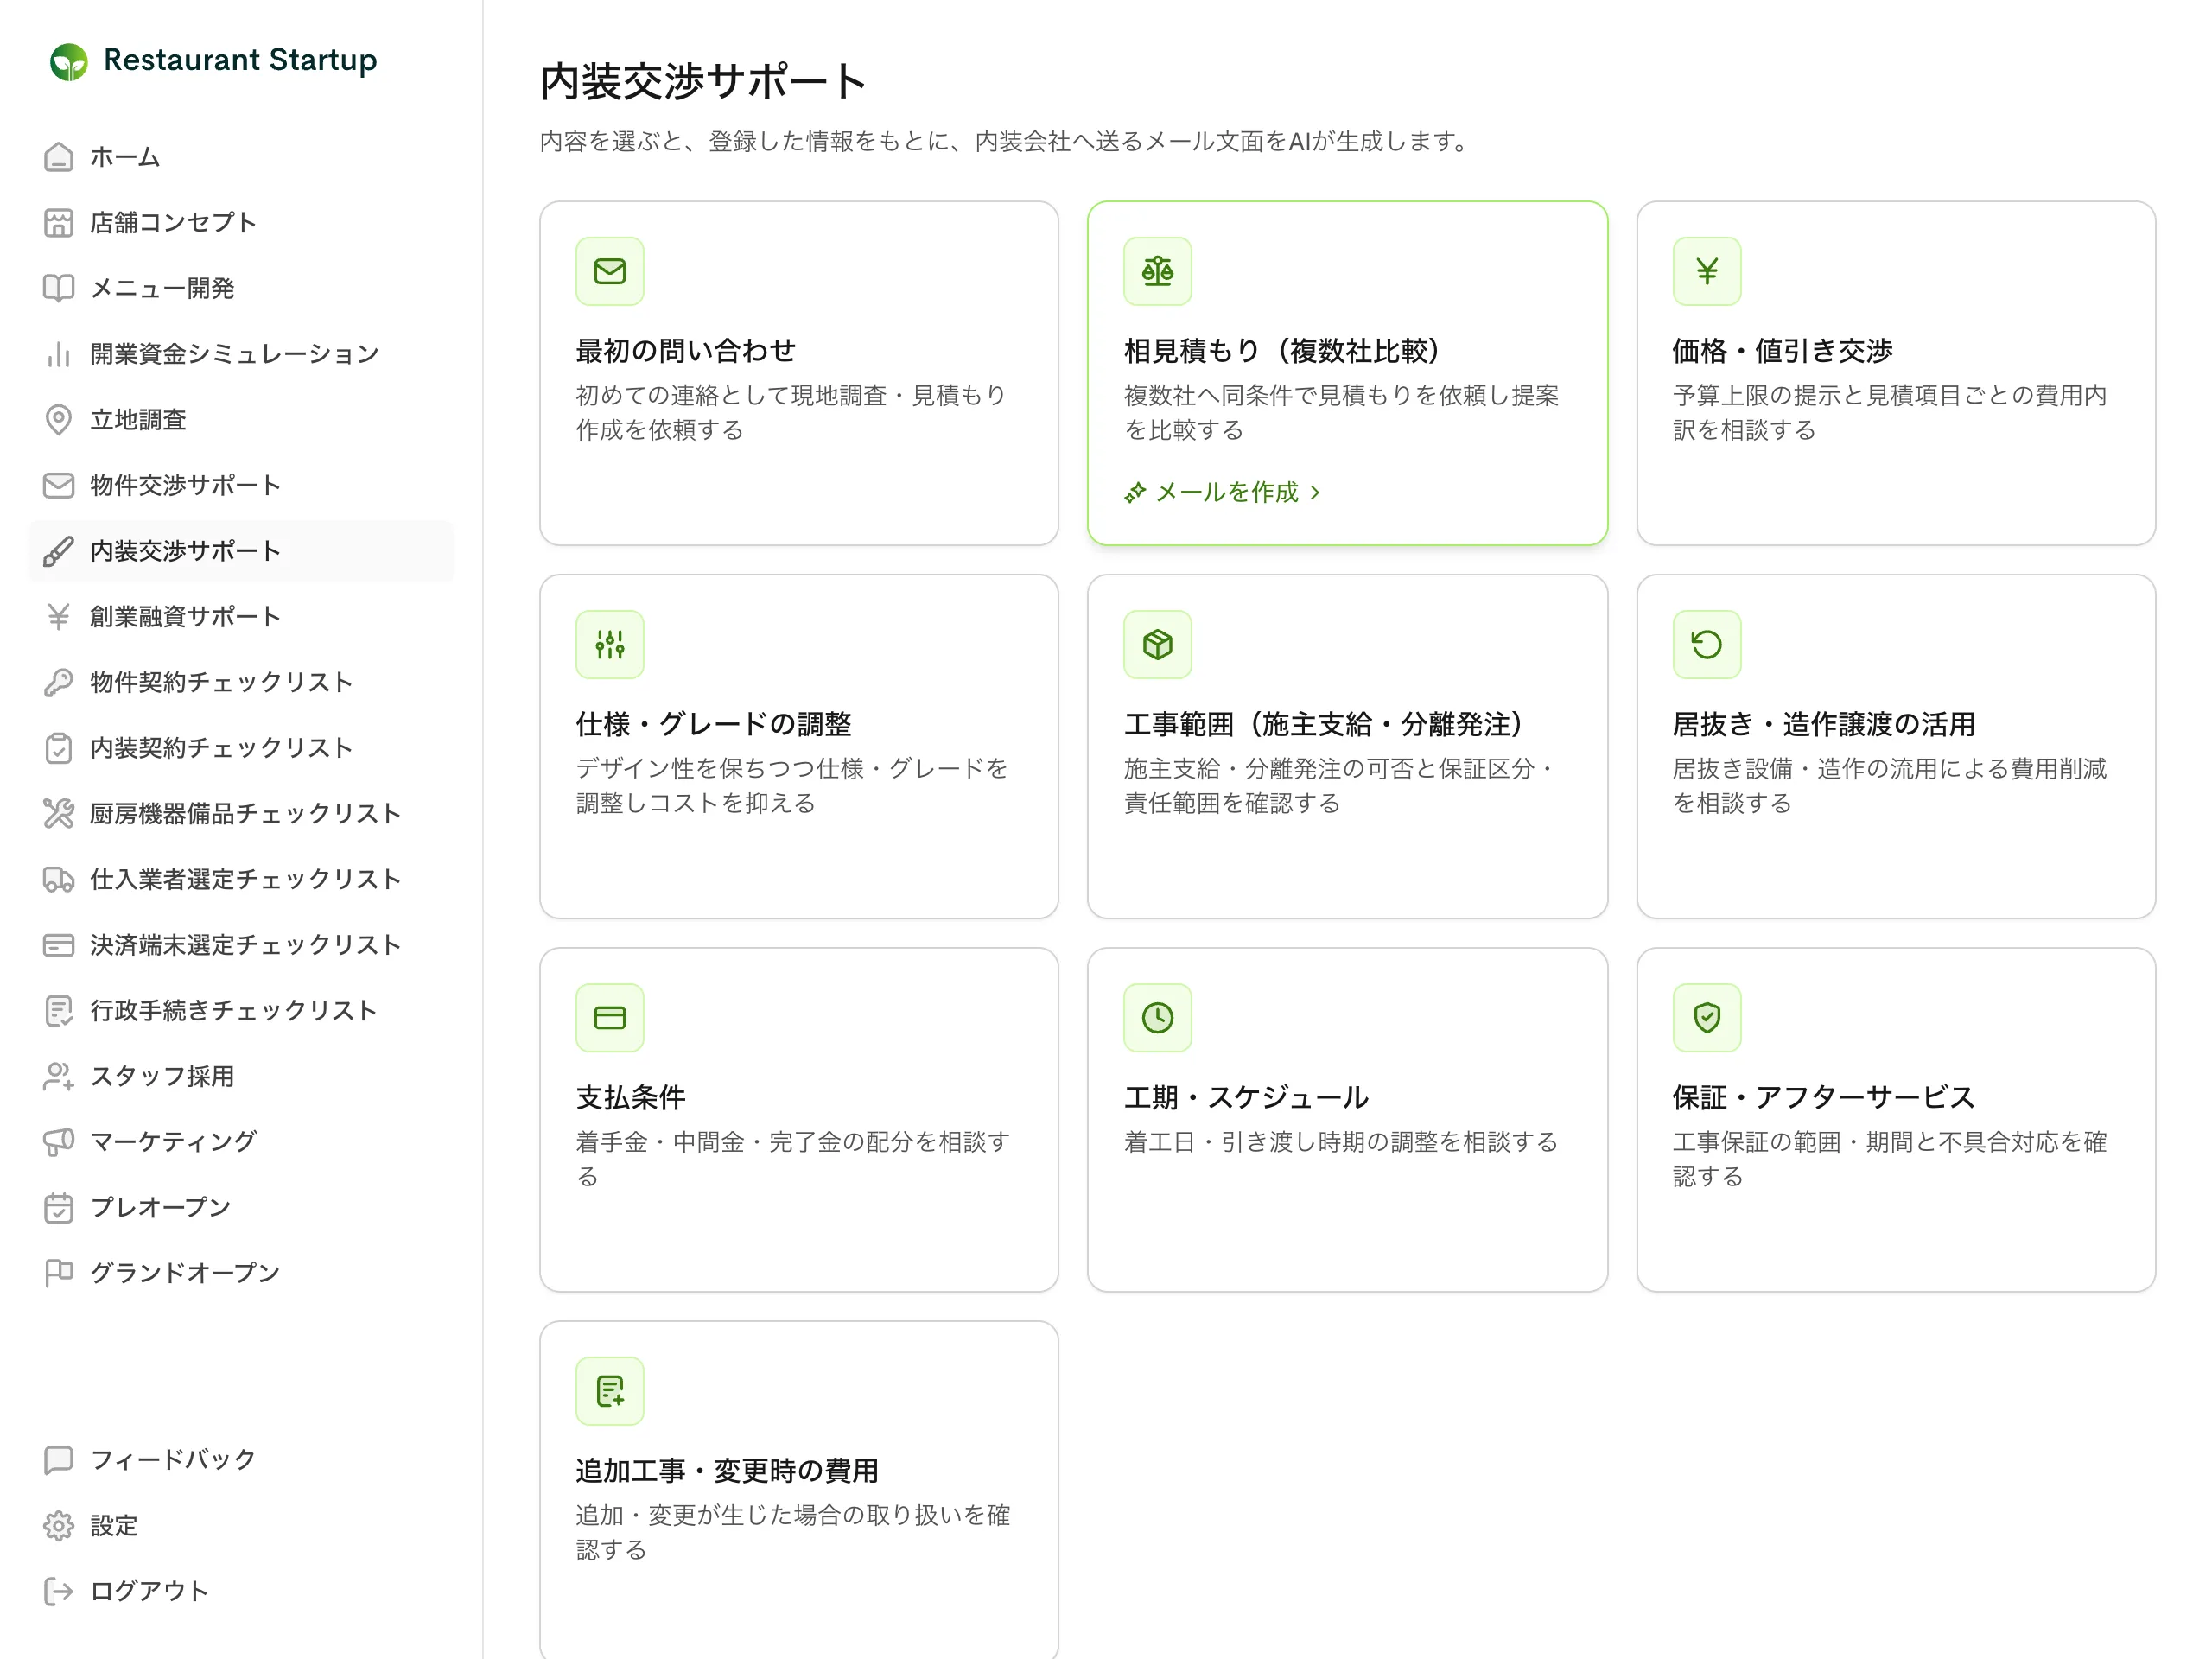Click the document icon beside 行政手続きチェックリスト

tap(59, 1011)
